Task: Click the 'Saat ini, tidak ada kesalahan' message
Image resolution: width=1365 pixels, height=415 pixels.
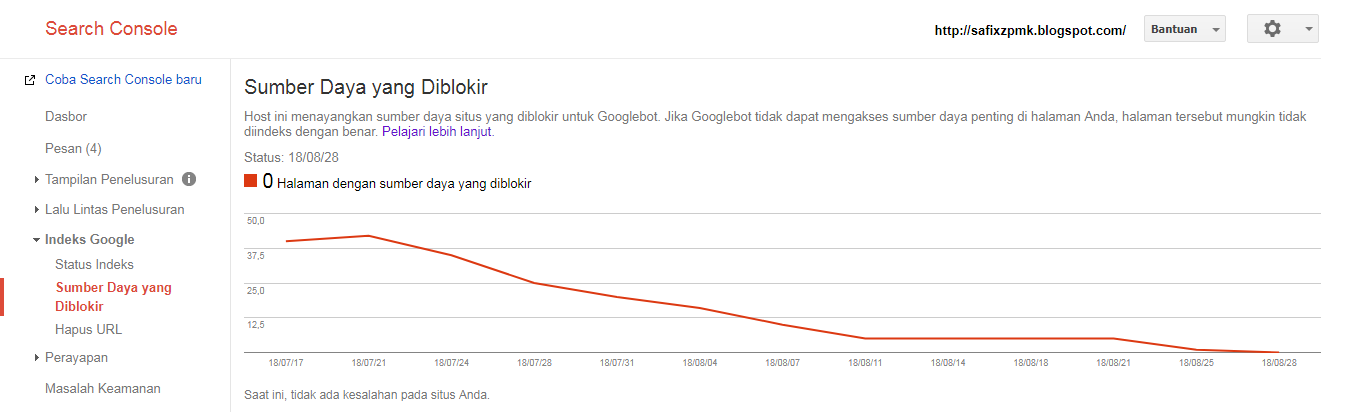Action: tap(367, 395)
